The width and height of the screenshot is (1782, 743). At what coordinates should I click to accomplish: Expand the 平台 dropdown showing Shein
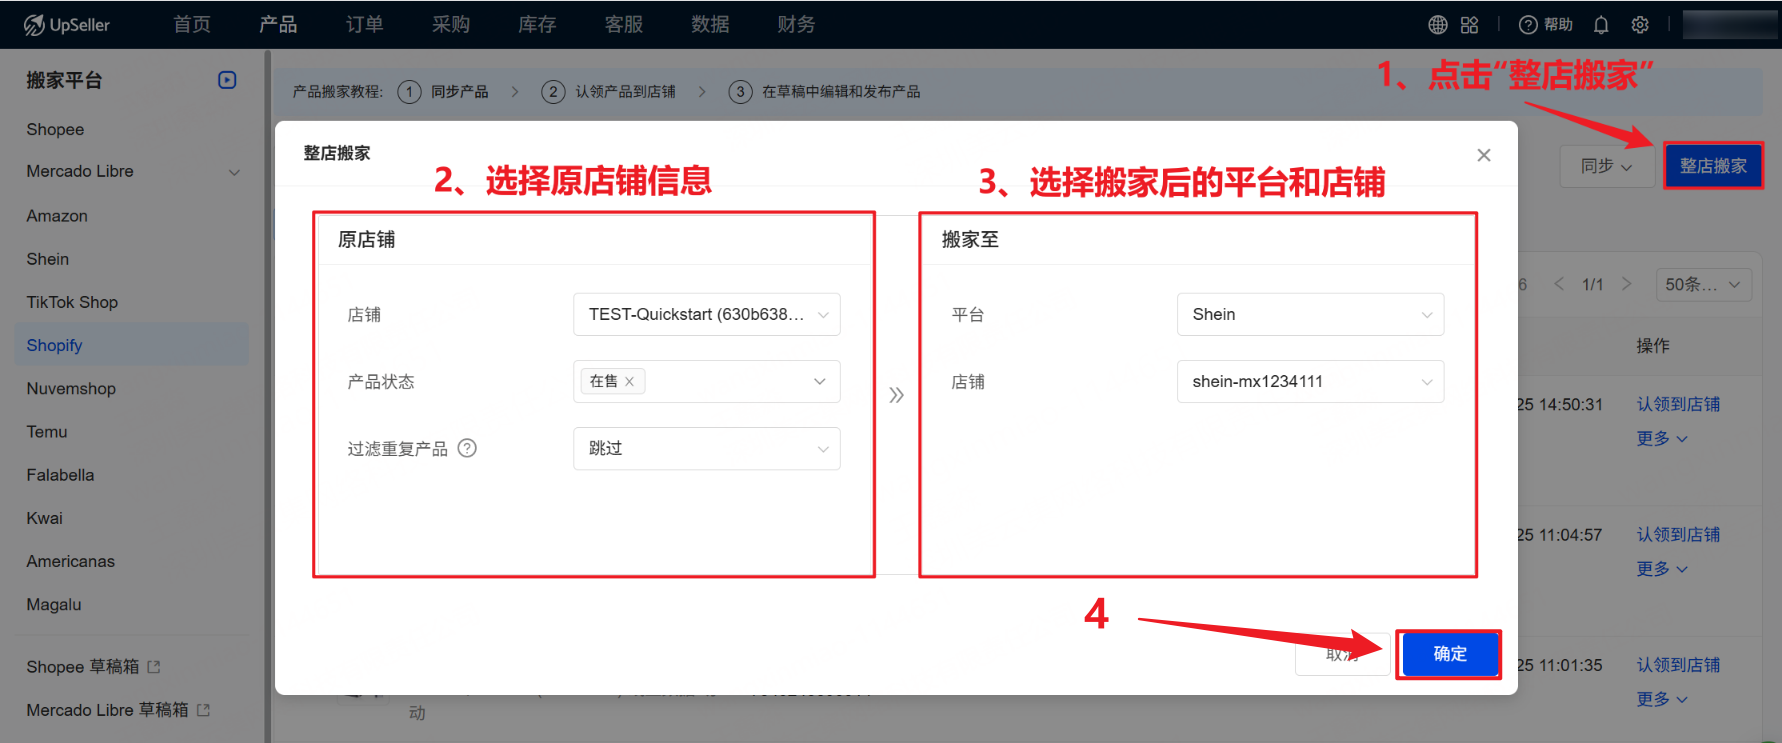pyautogui.click(x=1310, y=314)
